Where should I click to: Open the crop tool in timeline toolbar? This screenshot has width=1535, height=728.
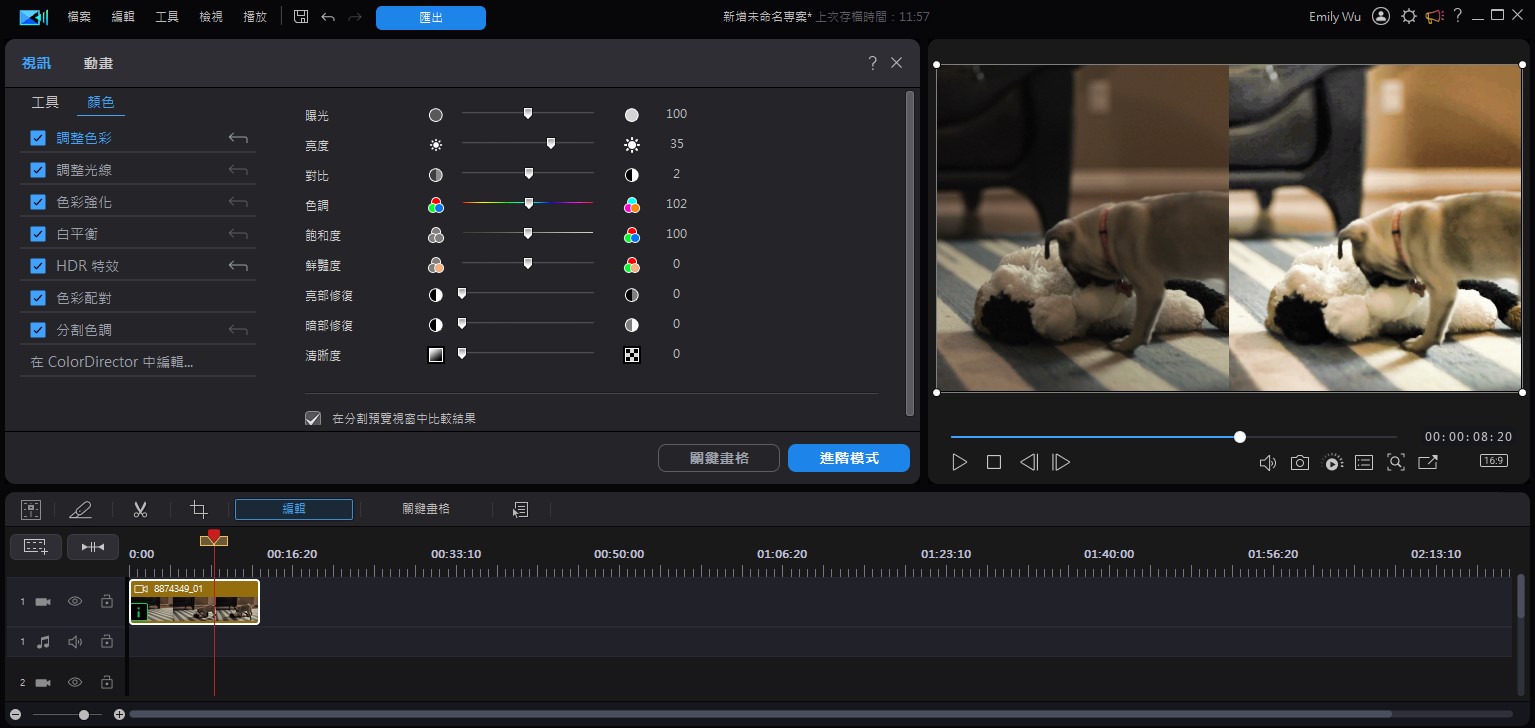click(199, 510)
